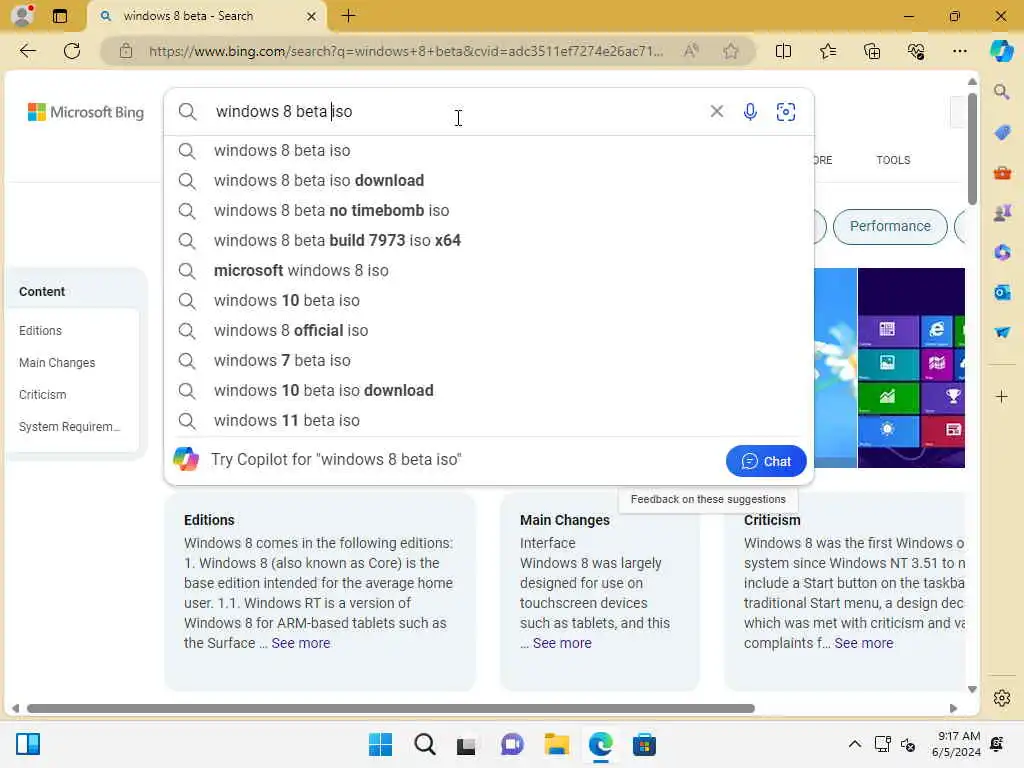1024x768 pixels.
Task: Open site information lock icon
Action: pos(126,51)
